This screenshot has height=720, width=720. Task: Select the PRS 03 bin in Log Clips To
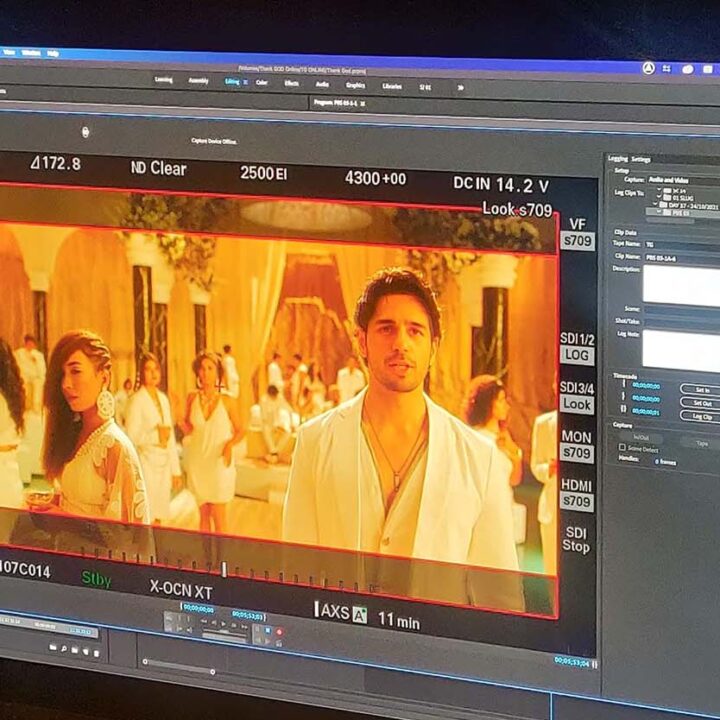(x=683, y=213)
